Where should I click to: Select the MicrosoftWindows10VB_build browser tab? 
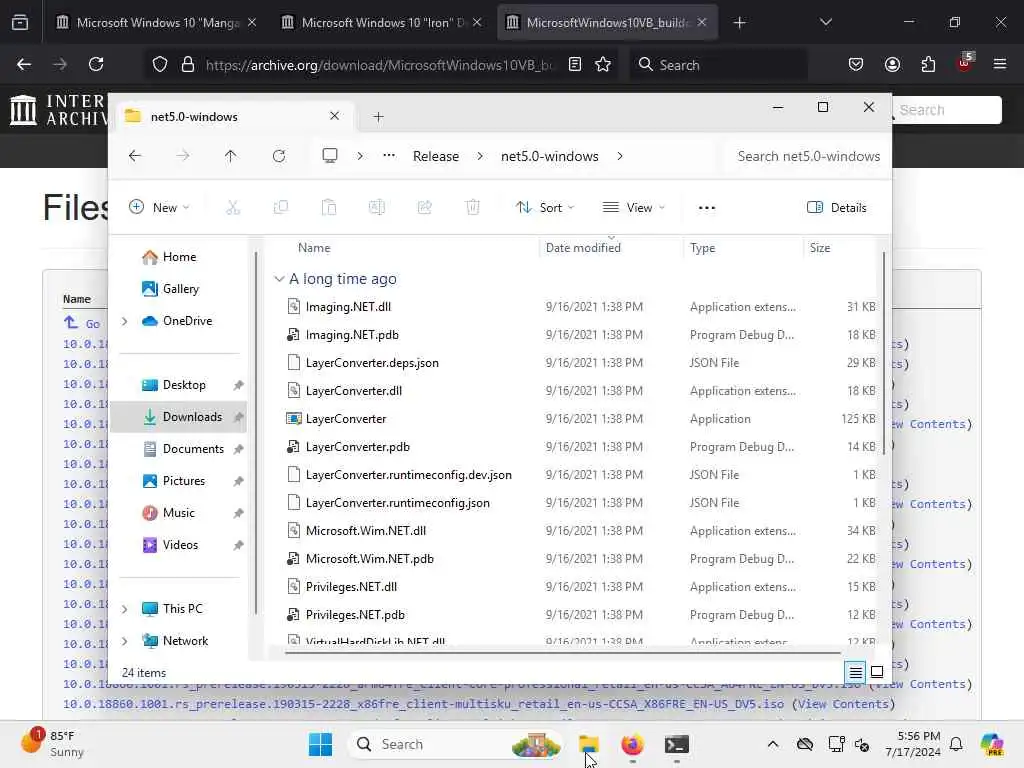[x=607, y=22]
